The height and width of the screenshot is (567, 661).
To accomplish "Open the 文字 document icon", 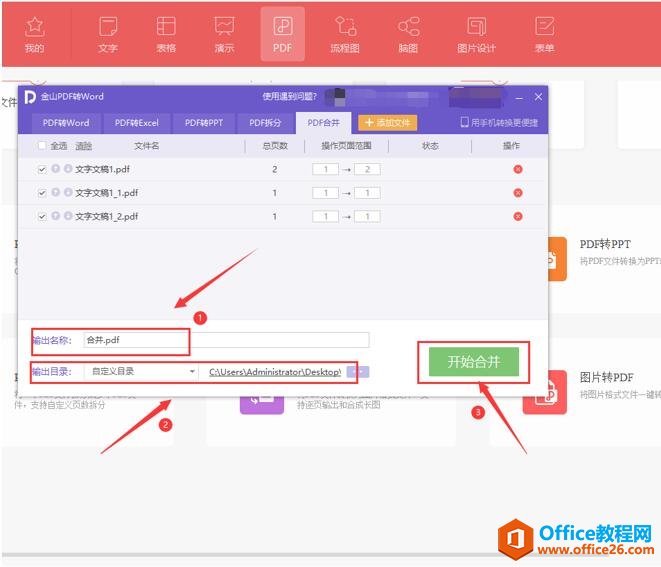I will click(108, 35).
